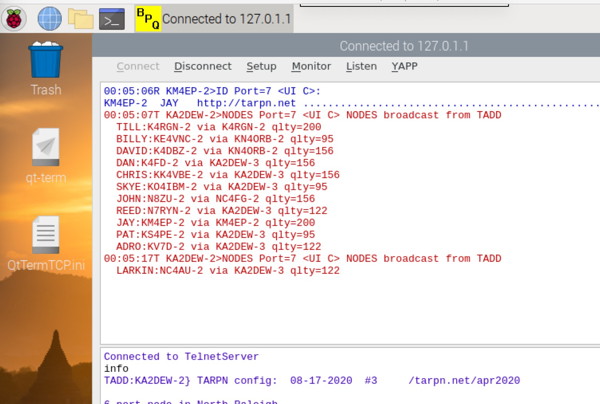Open the Raspberry Pi main menu
600x404 pixels.
[x=14, y=18]
